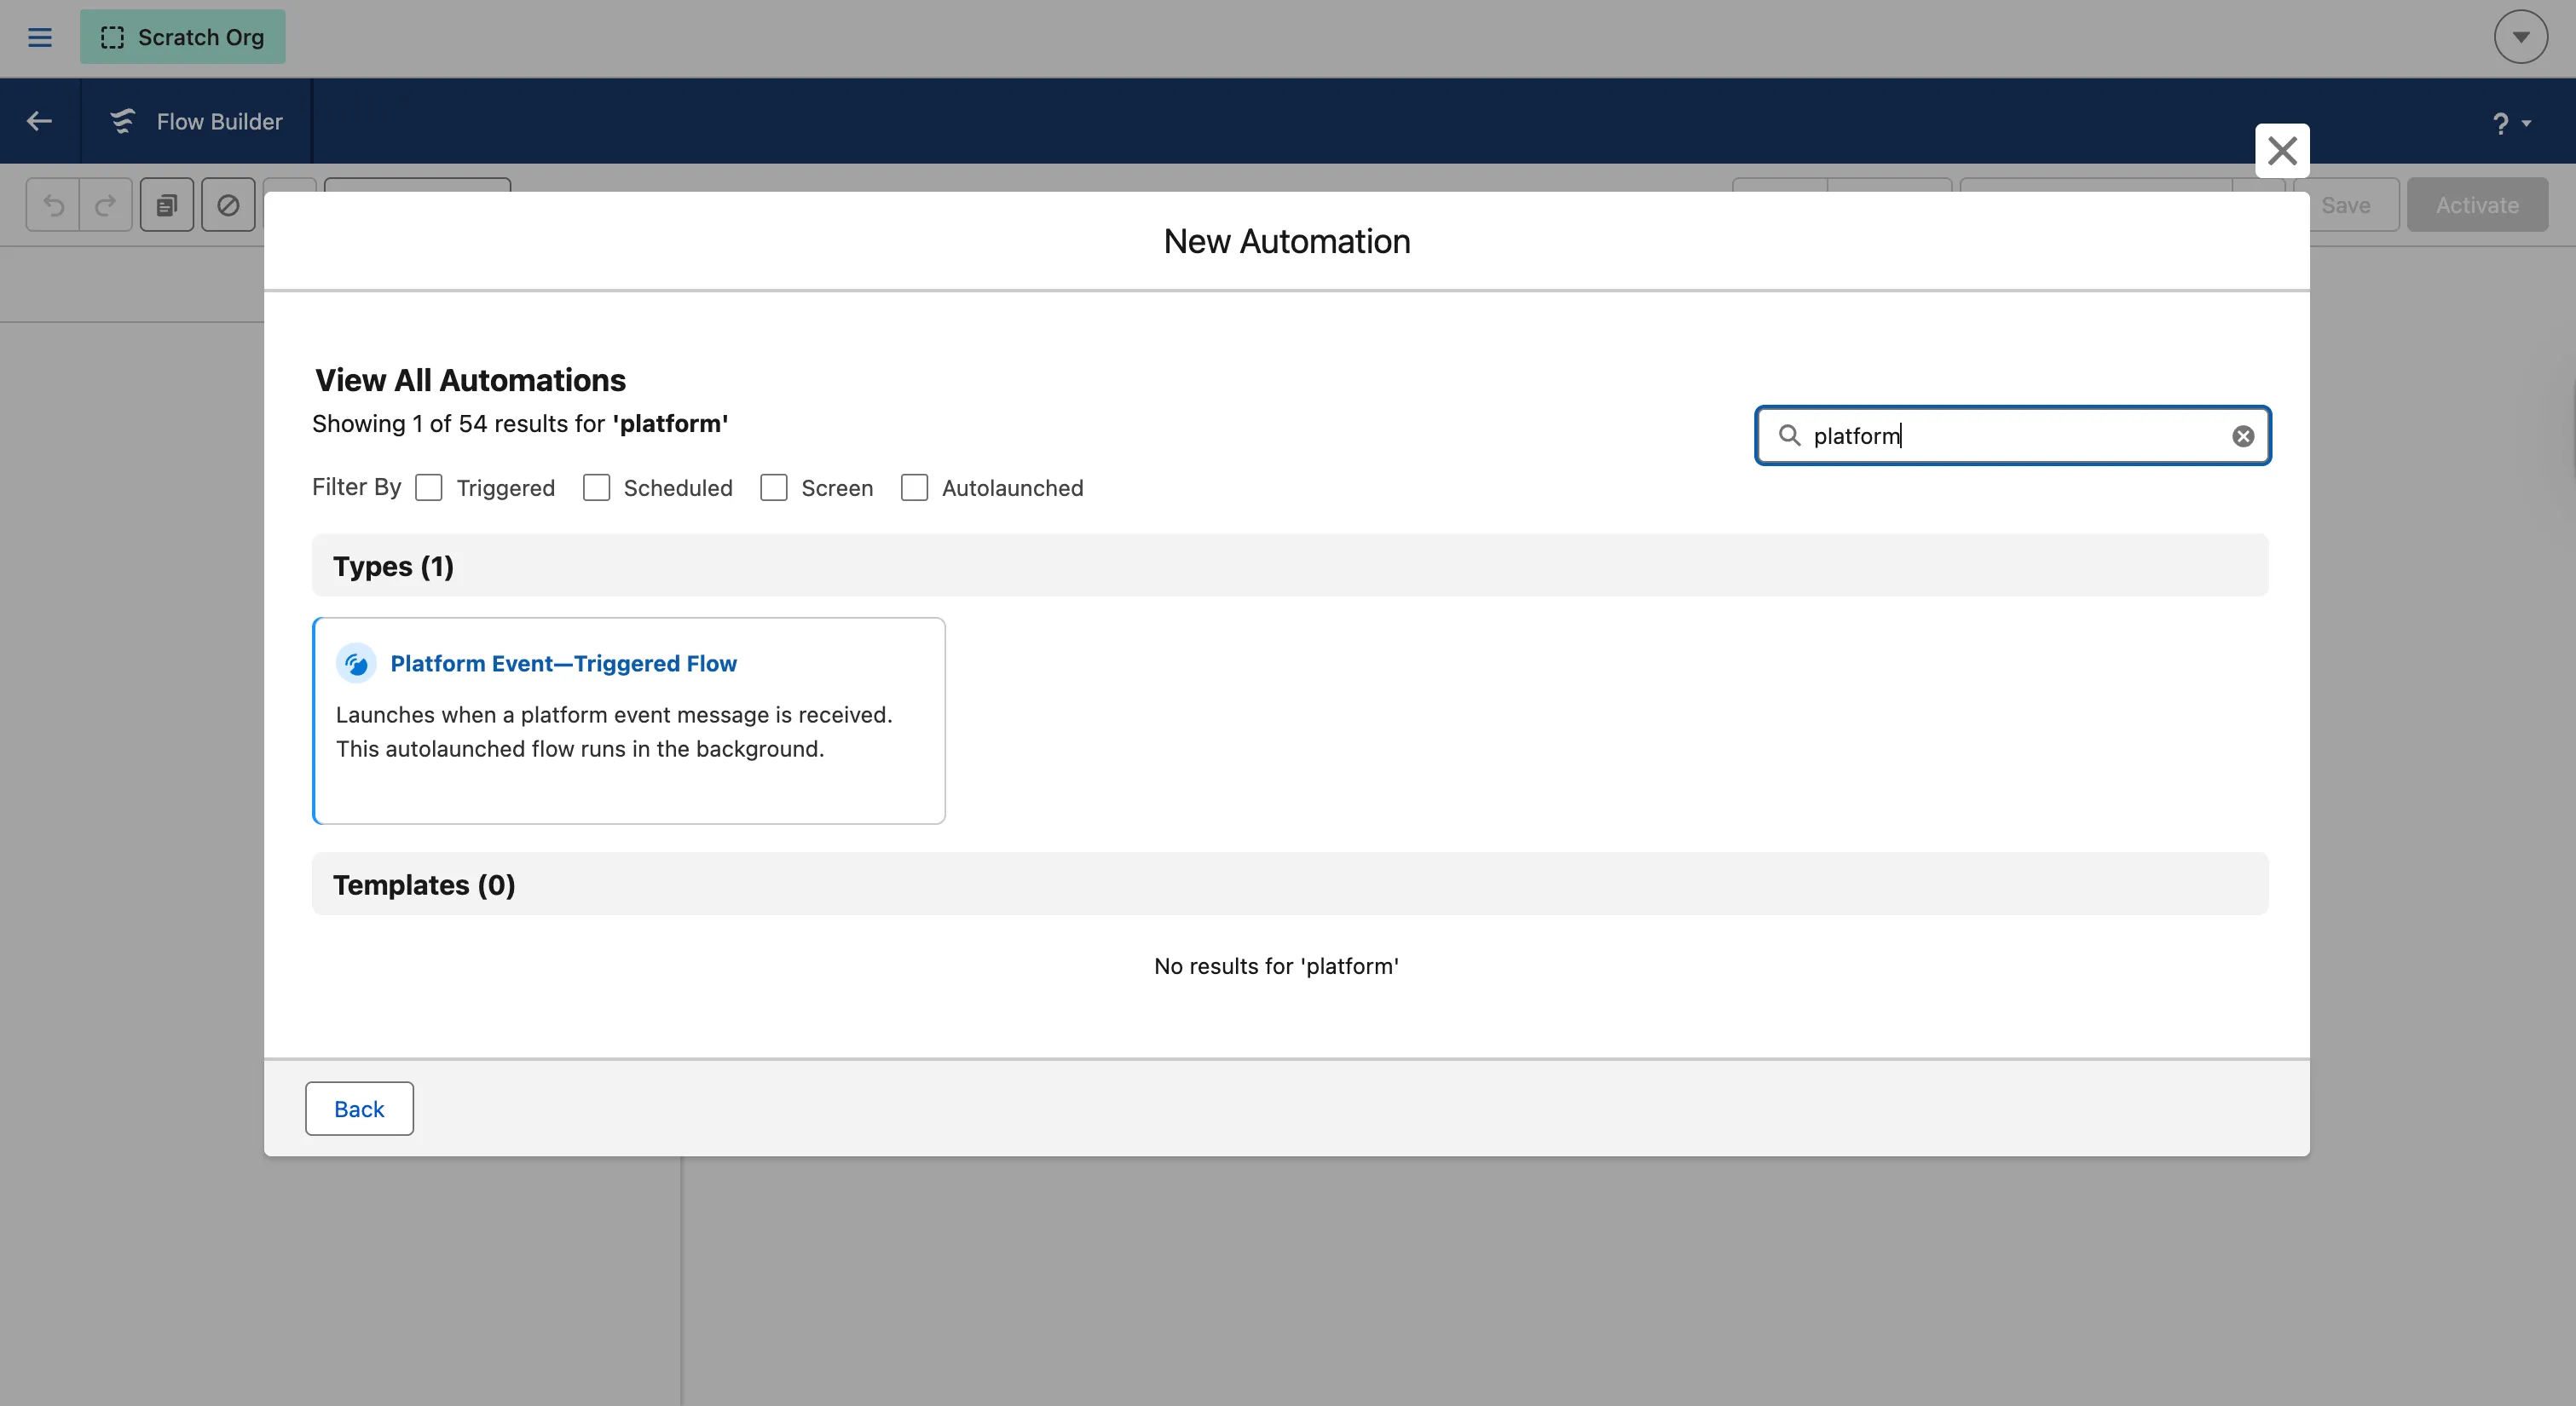Viewport: 2576px width, 1406px height.
Task: Enable the Scheduled filter checkbox
Action: tap(596, 488)
